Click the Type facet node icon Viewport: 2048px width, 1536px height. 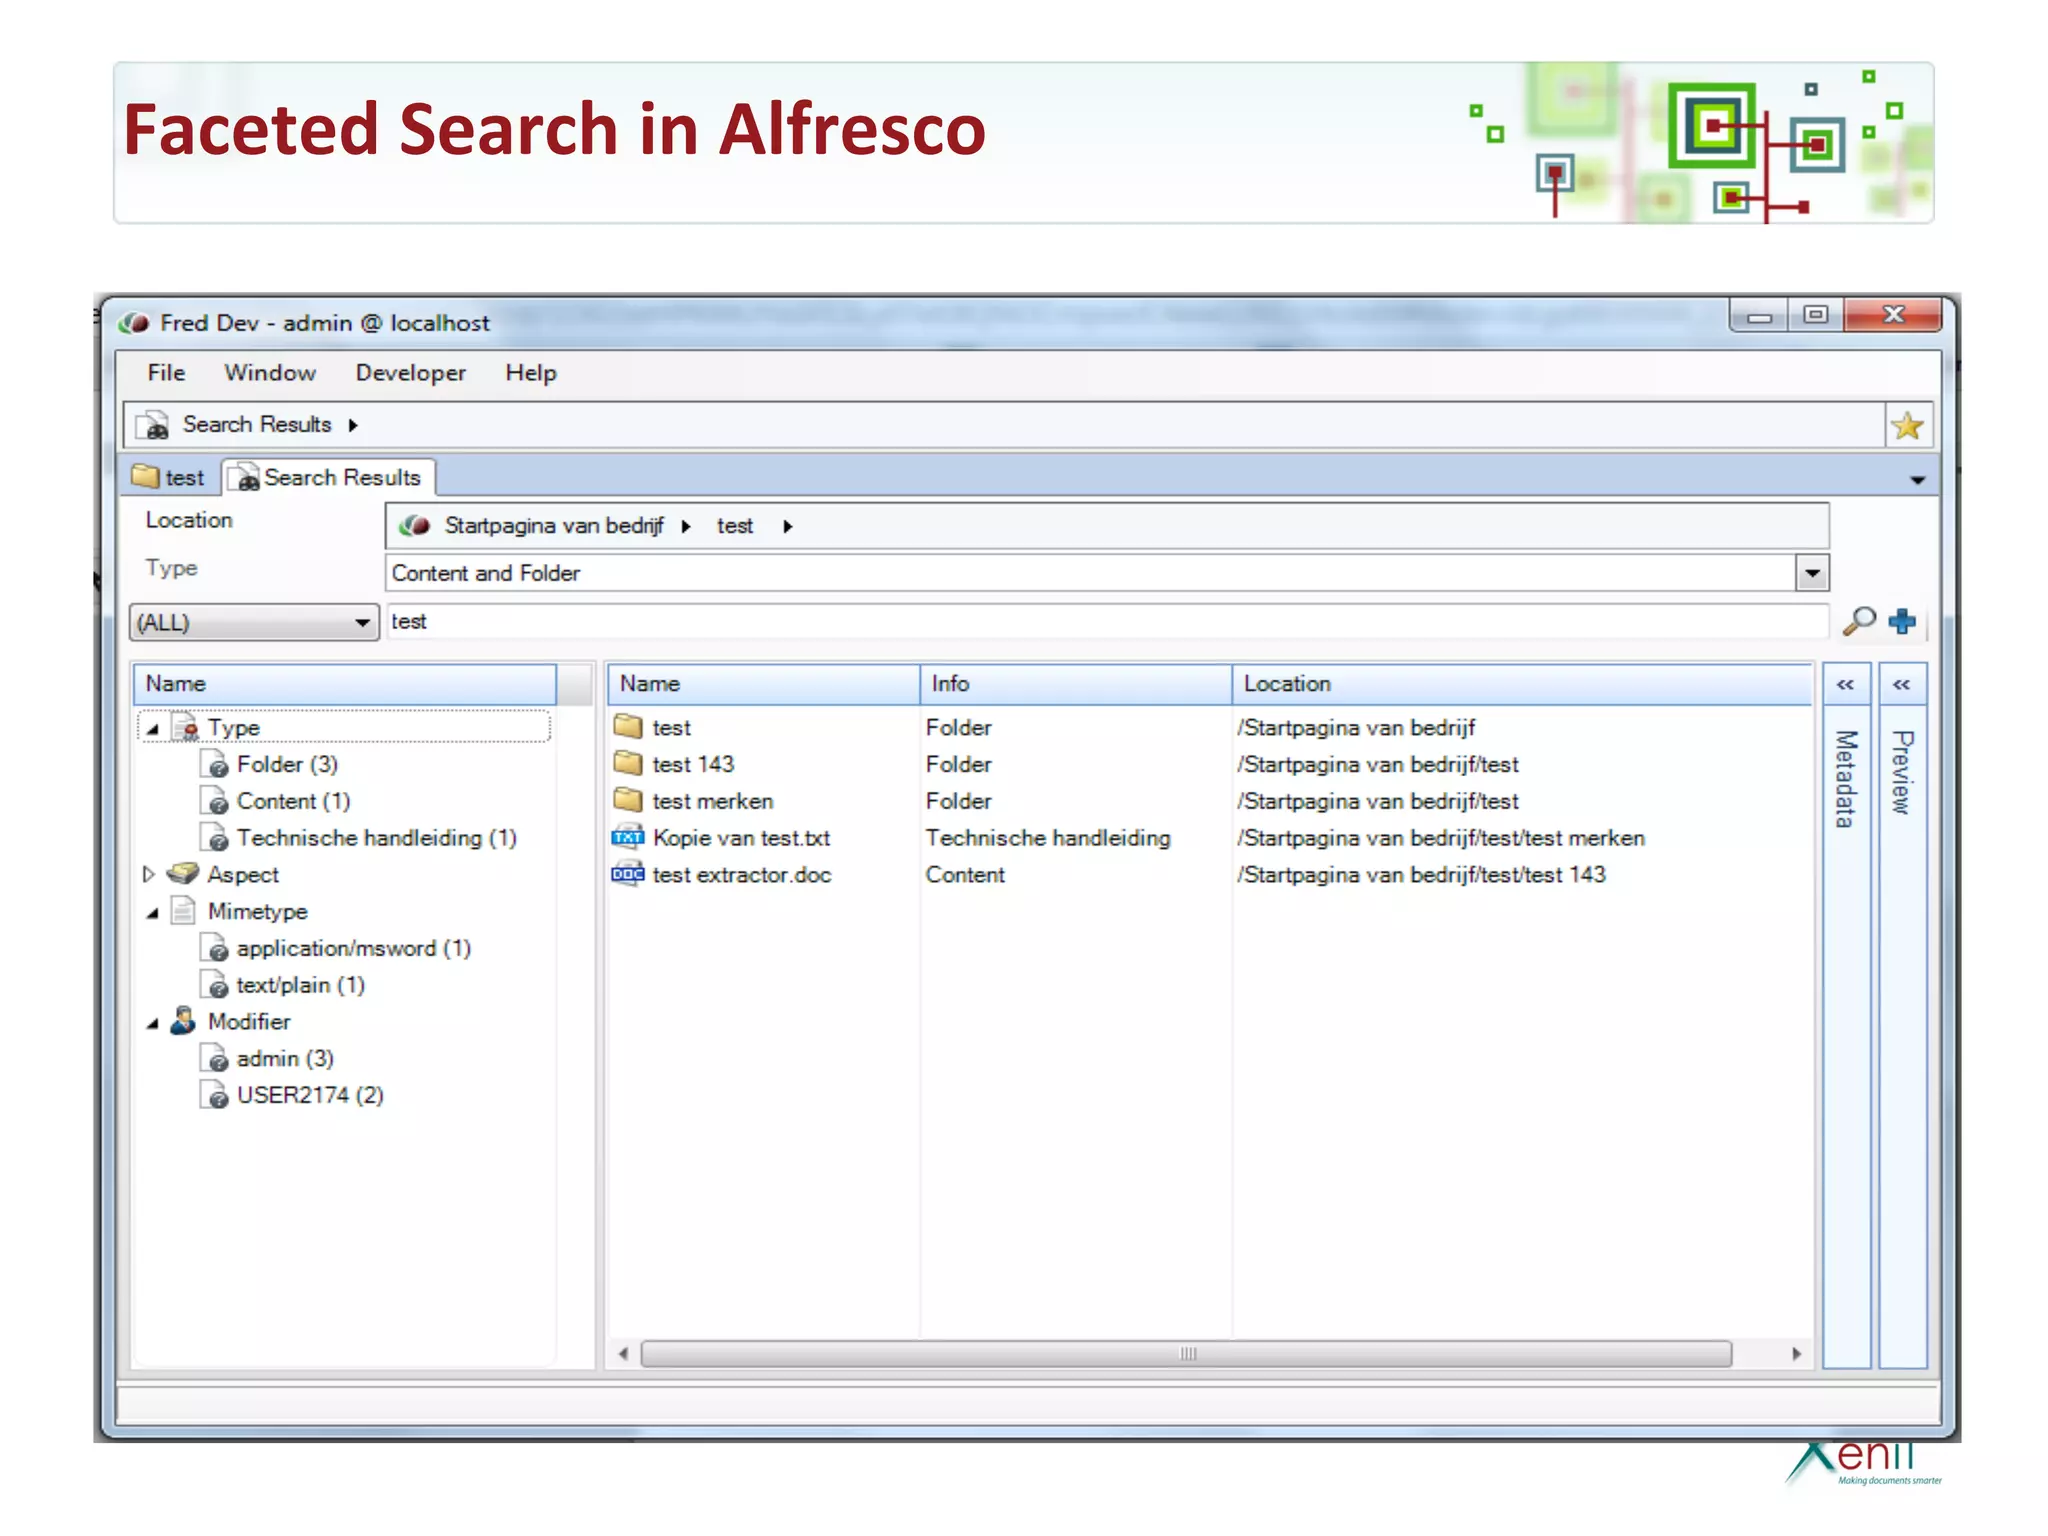(185, 727)
